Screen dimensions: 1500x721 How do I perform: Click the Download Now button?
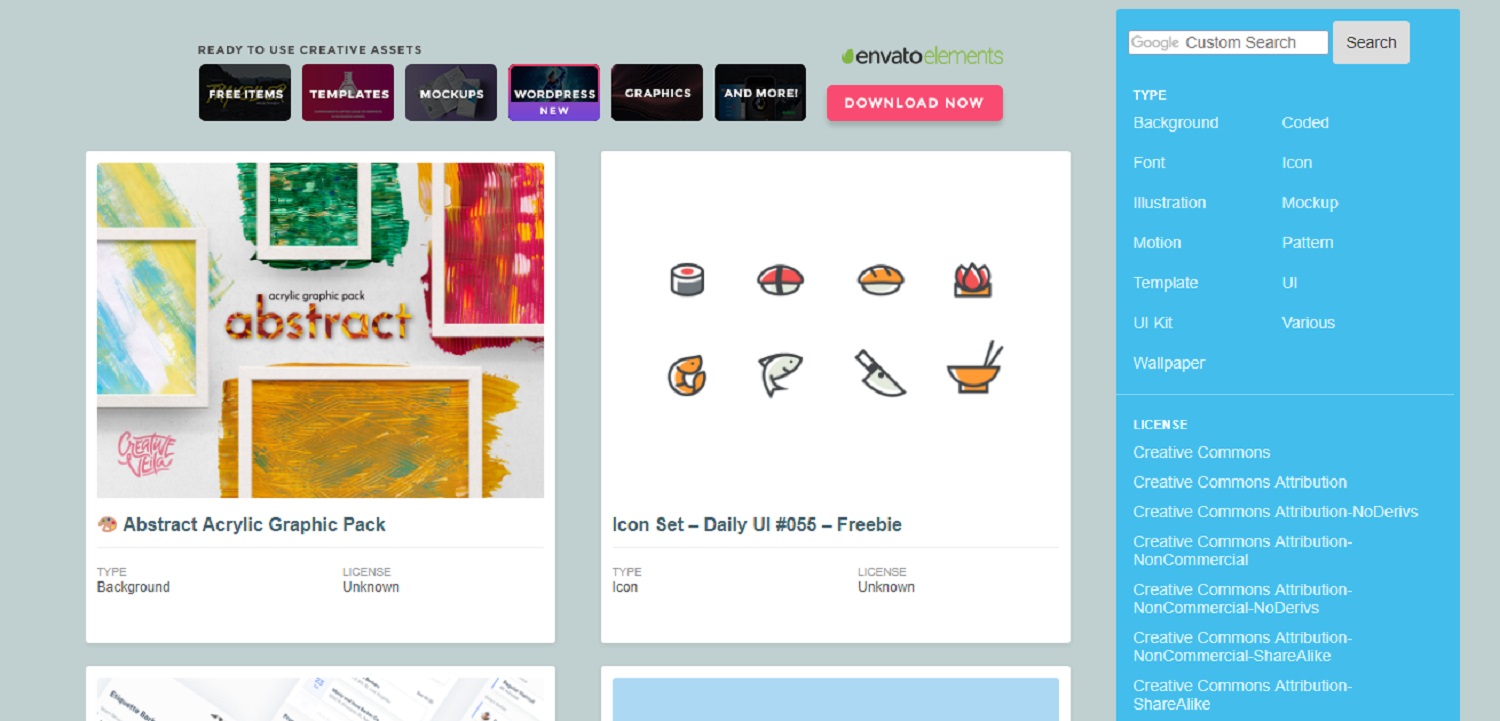914,102
